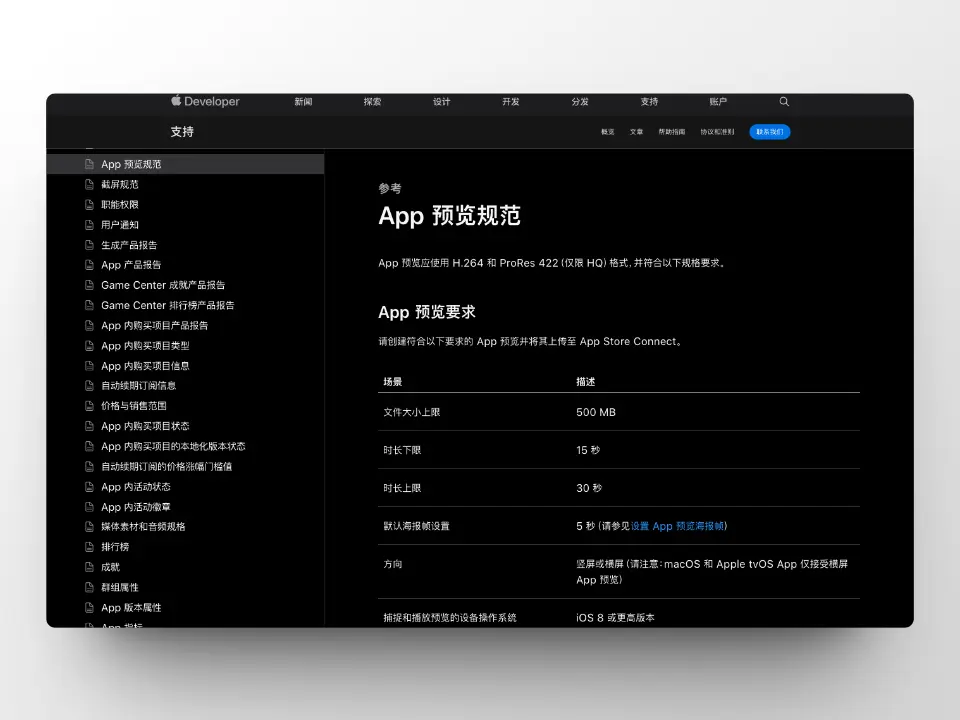This screenshot has width=960, height=720.
Task: Click the document icon beside 截屏规范
Action: point(89,185)
